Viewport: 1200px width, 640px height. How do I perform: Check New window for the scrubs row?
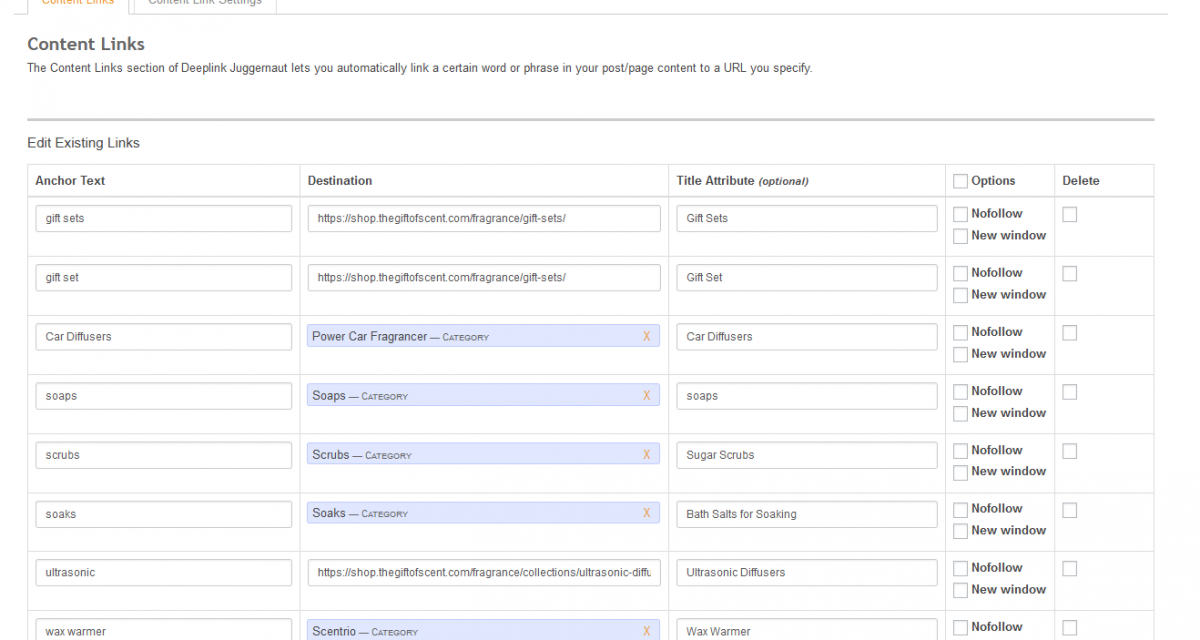961,473
